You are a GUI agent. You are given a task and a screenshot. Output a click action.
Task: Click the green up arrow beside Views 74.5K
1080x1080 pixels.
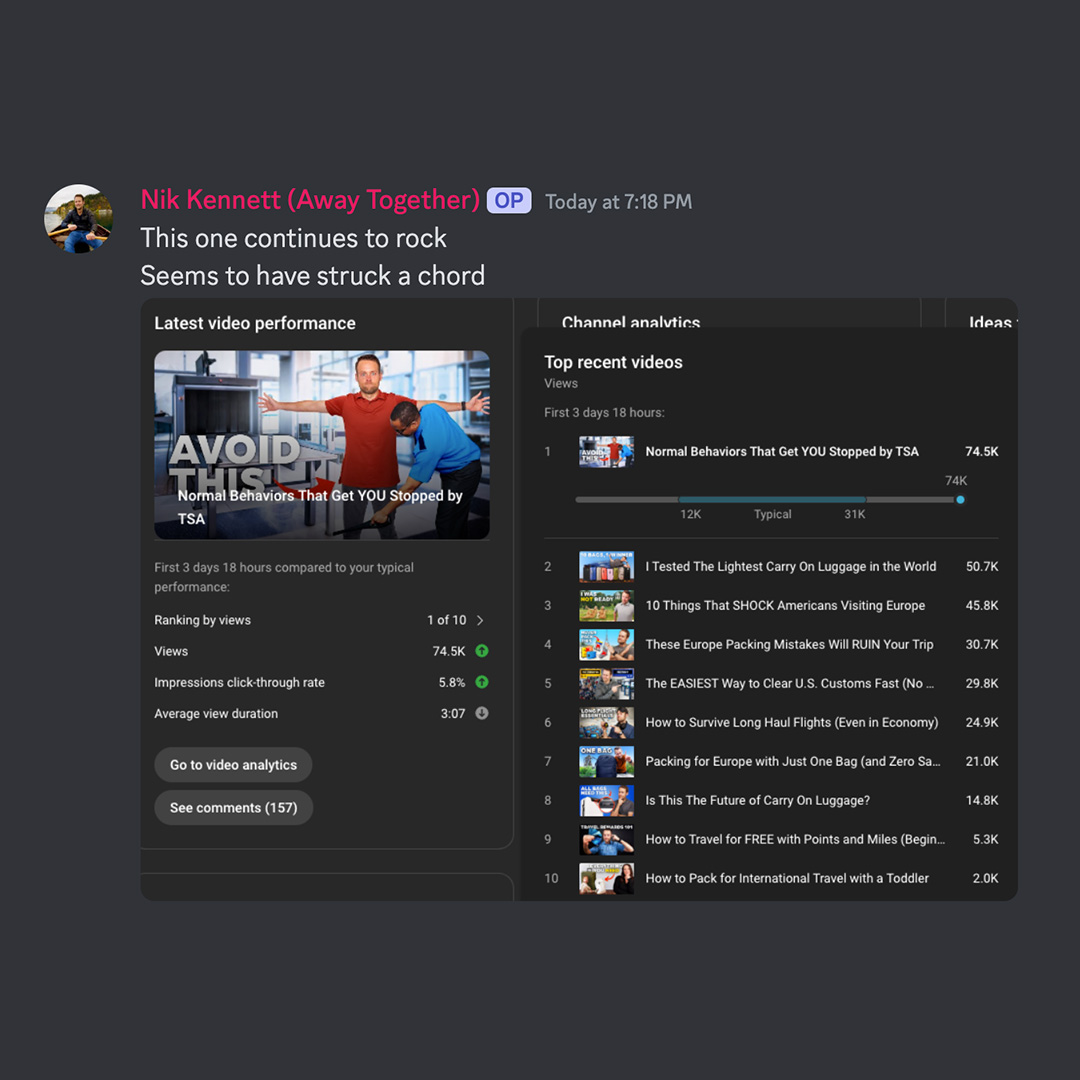482,651
